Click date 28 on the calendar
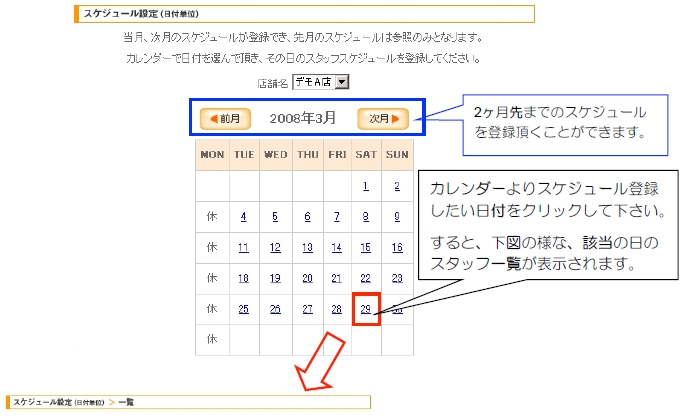This screenshot has height=416, width=686. click(x=337, y=309)
